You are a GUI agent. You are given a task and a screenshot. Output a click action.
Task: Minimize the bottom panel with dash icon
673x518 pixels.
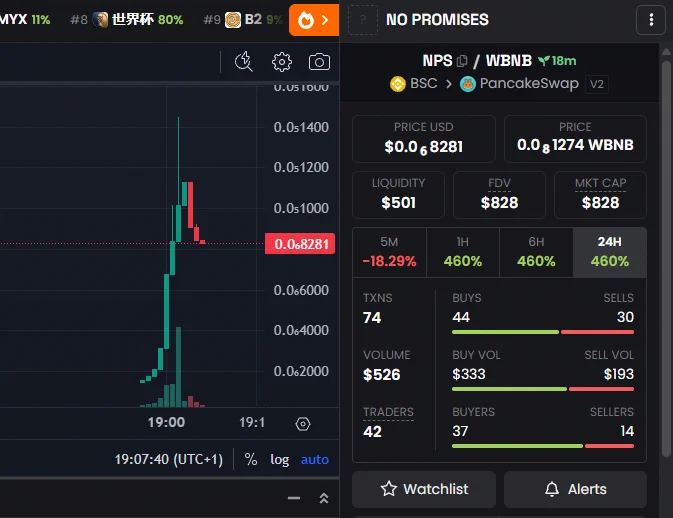294,498
